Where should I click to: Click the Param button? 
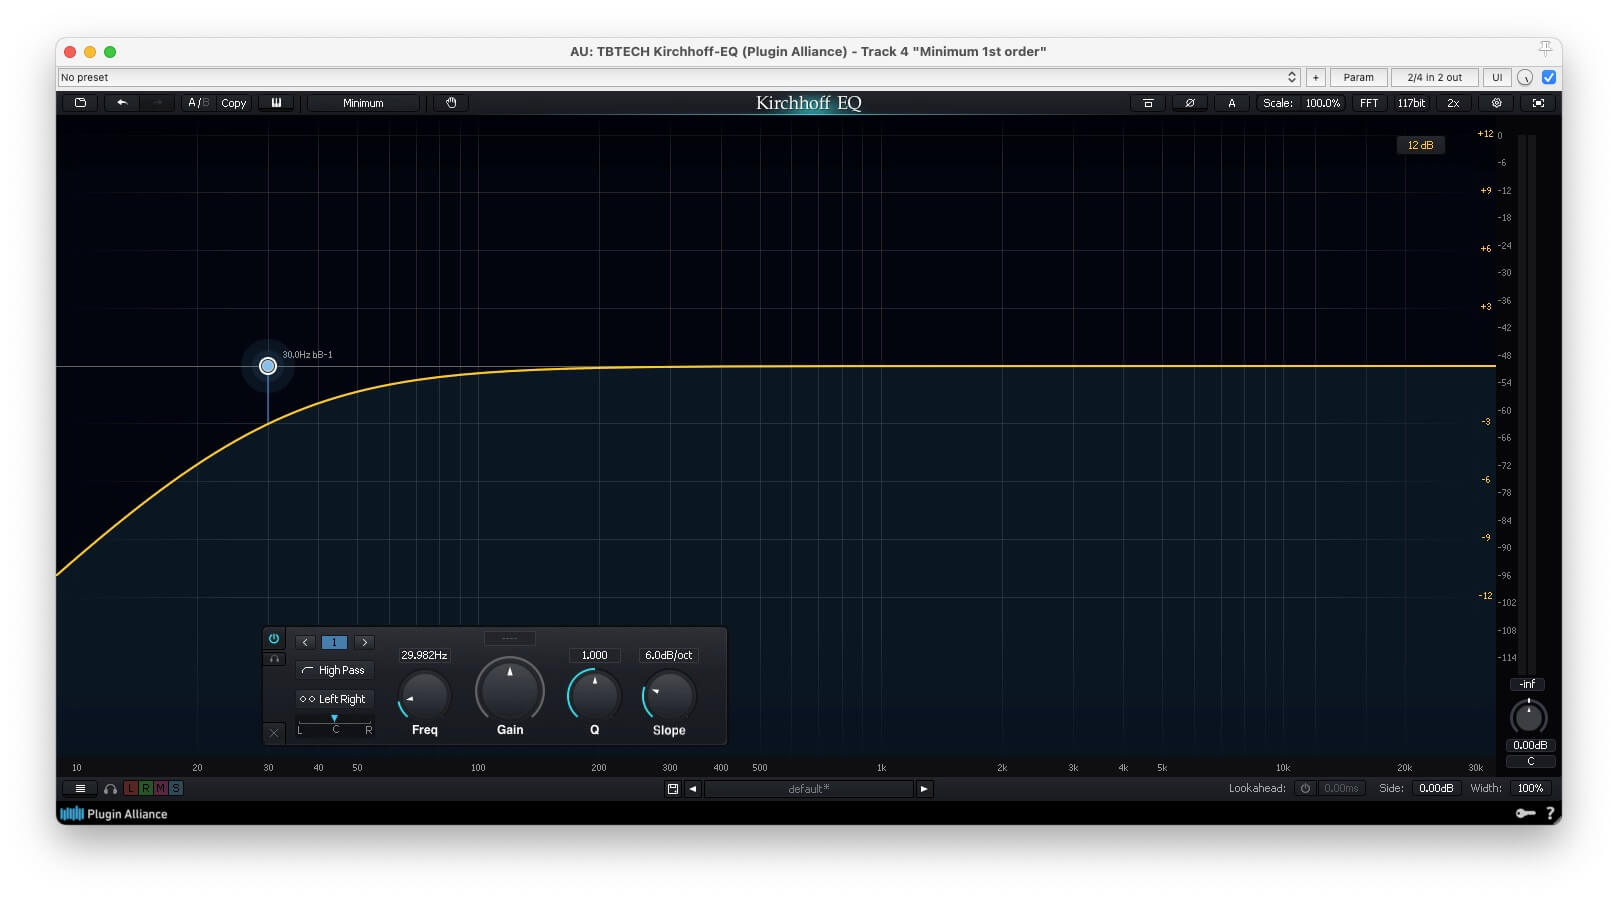(1358, 77)
